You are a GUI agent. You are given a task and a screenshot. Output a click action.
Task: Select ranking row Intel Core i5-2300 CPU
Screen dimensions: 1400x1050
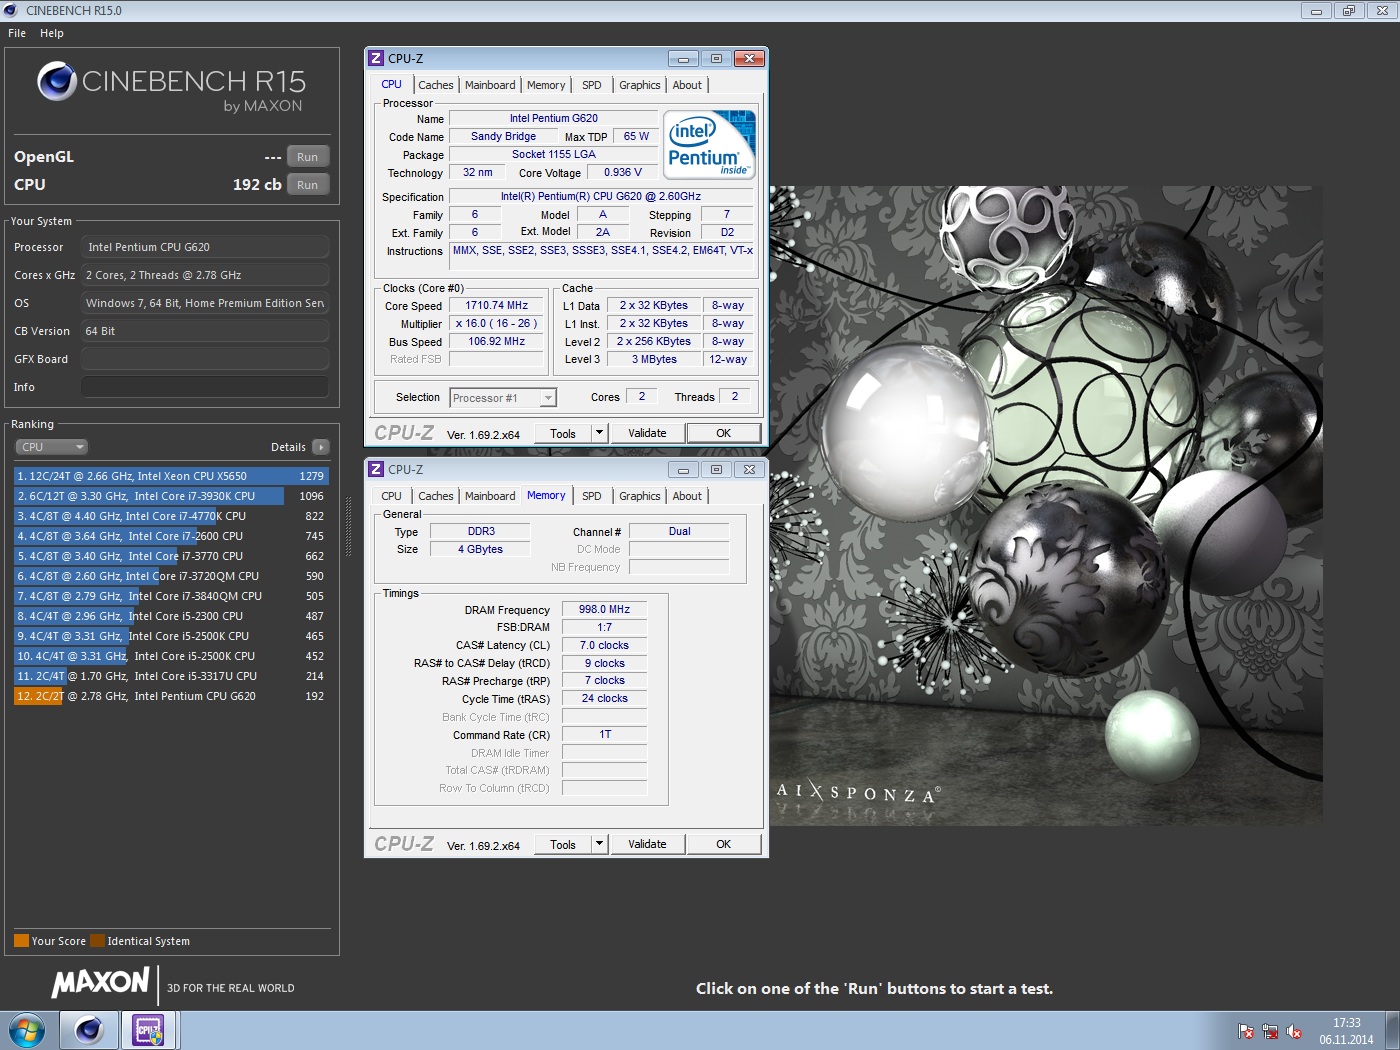[x=171, y=616]
